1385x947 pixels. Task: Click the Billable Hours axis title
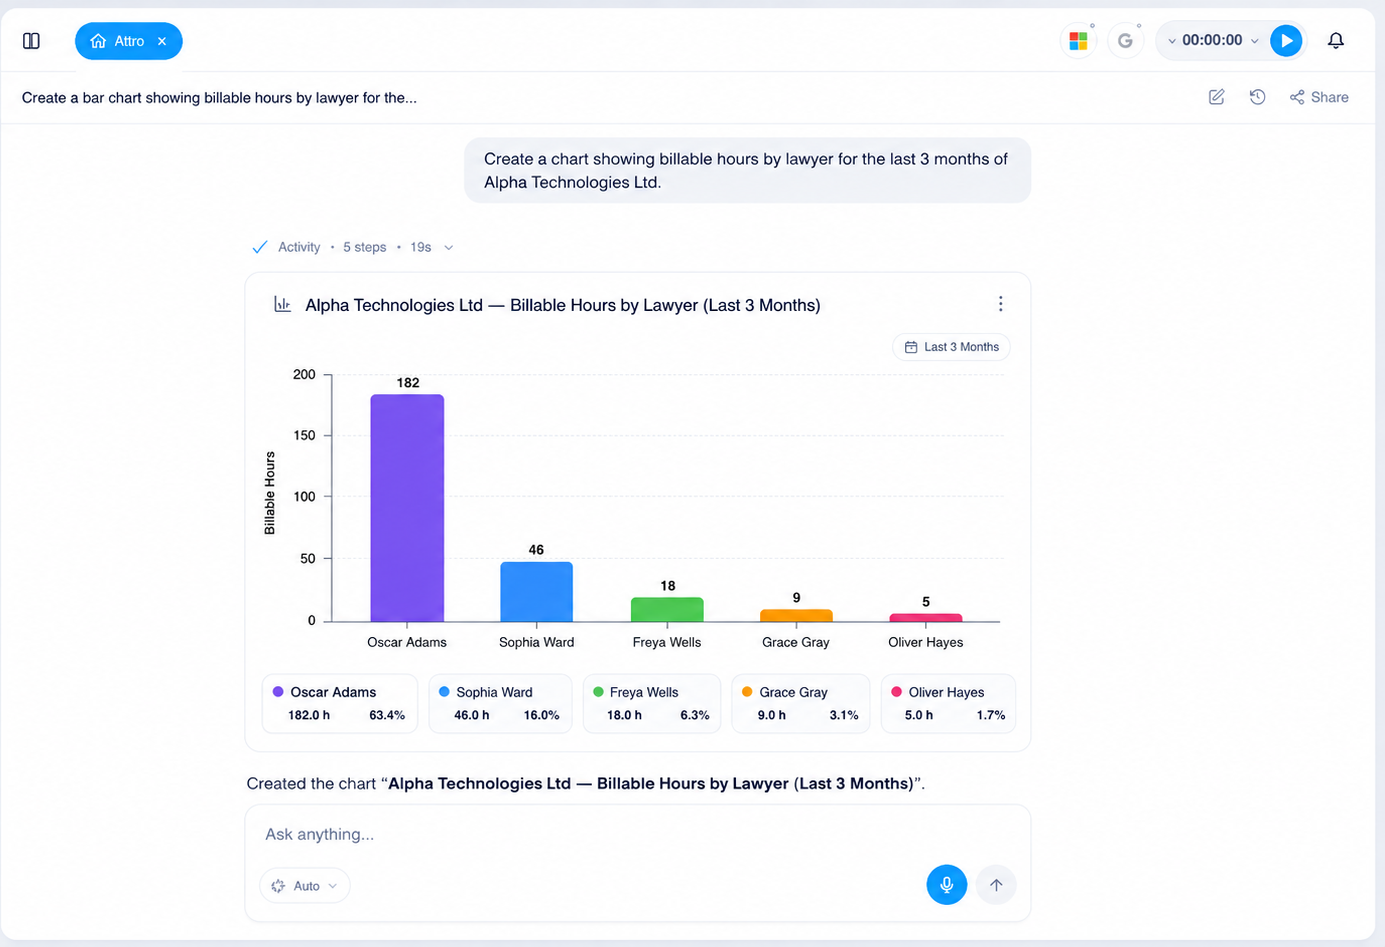(269, 493)
